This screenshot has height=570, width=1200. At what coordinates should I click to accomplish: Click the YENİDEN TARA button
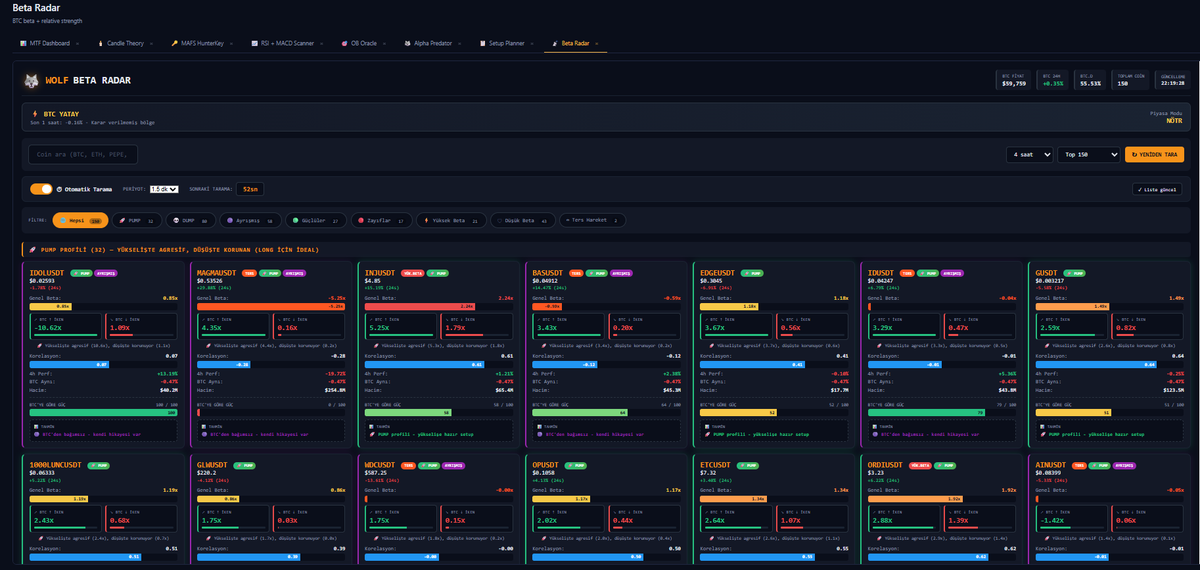point(1155,155)
